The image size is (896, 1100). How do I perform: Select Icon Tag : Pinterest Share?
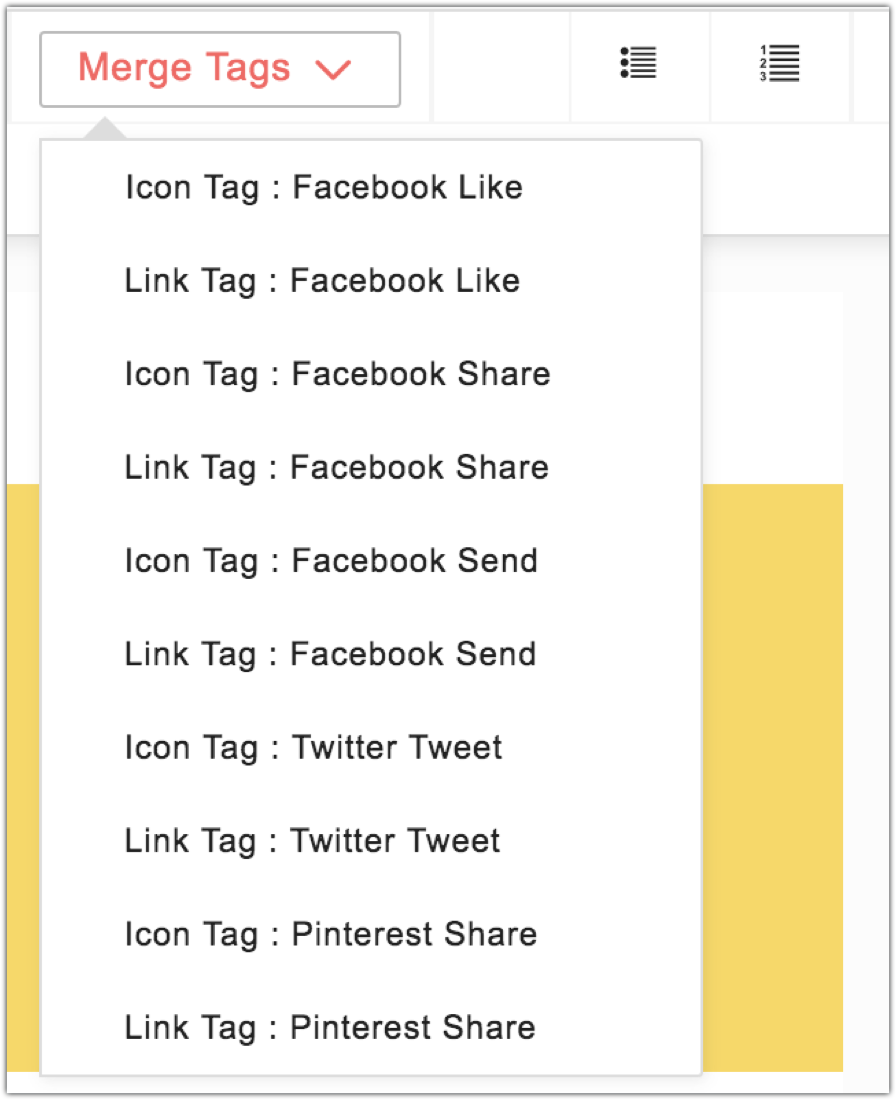pyautogui.click(x=330, y=934)
